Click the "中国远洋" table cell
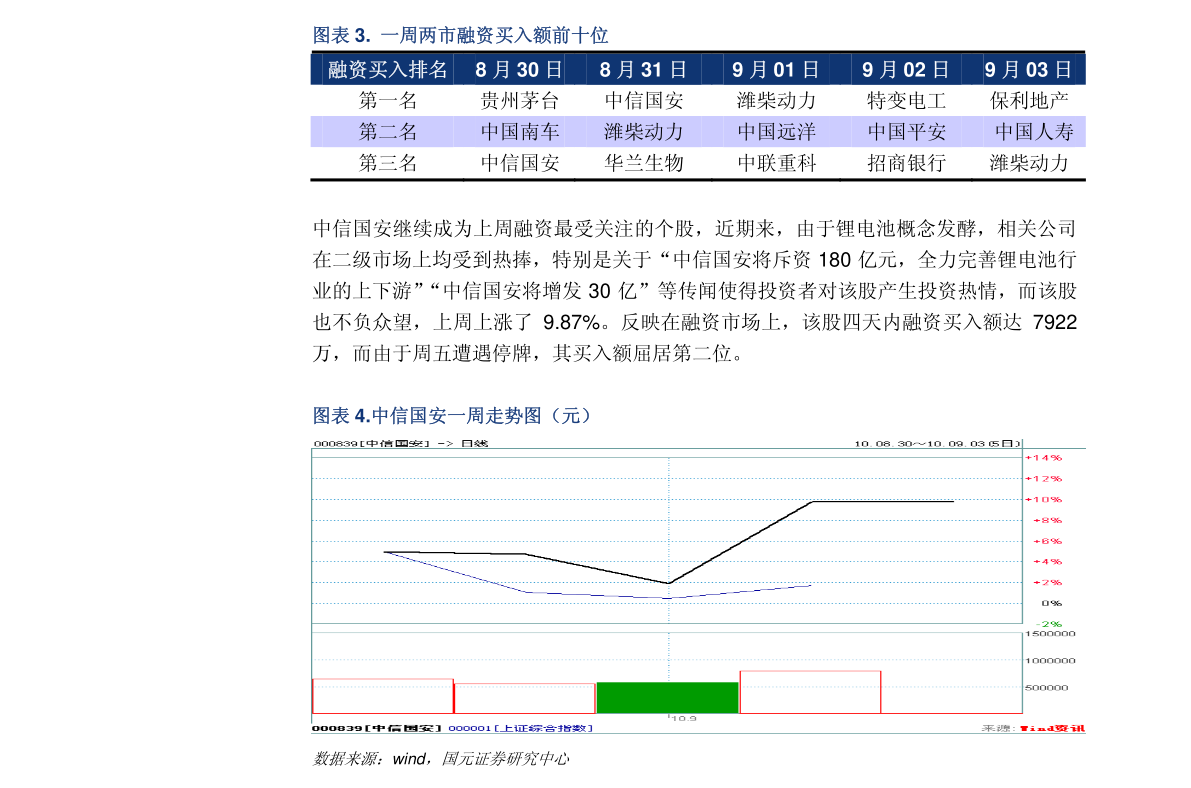 pyautogui.click(x=776, y=131)
